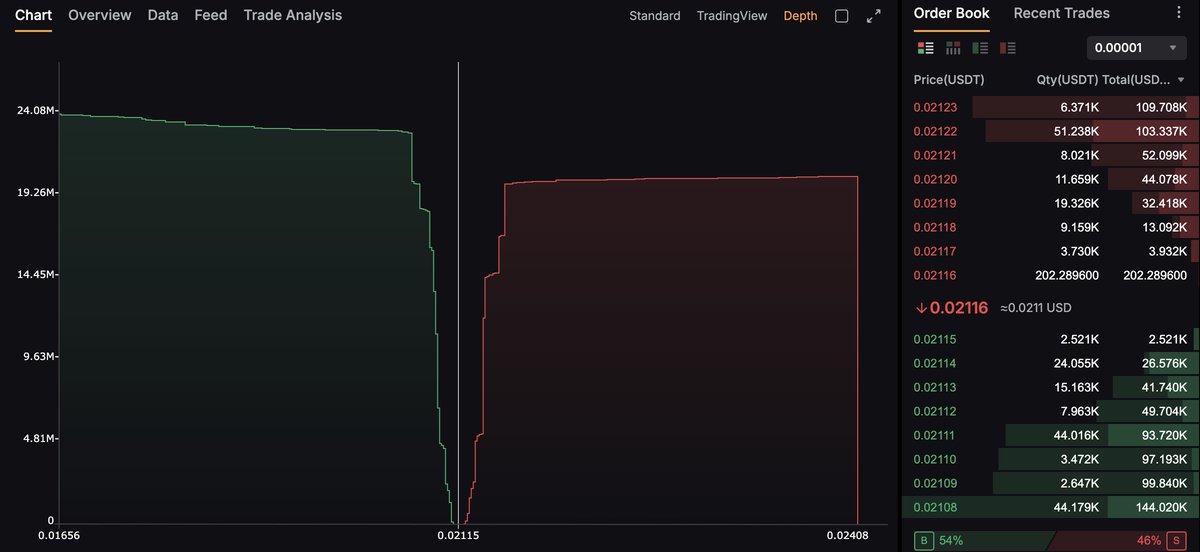Choose Depth chart mode
The height and width of the screenshot is (552, 1200).
[x=800, y=16]
